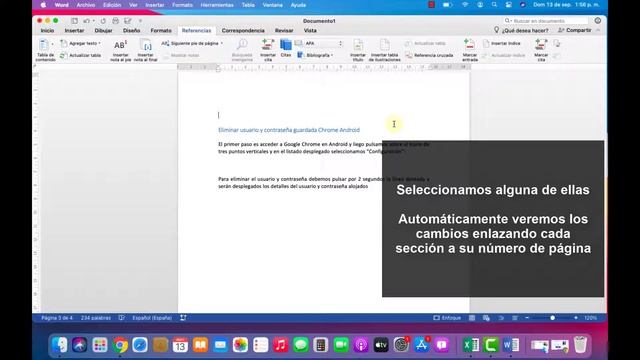The width and height of the screenshot is (640, 360).
Task: Insert an endnote with Insertar nota al final
Action: point(146,50)
